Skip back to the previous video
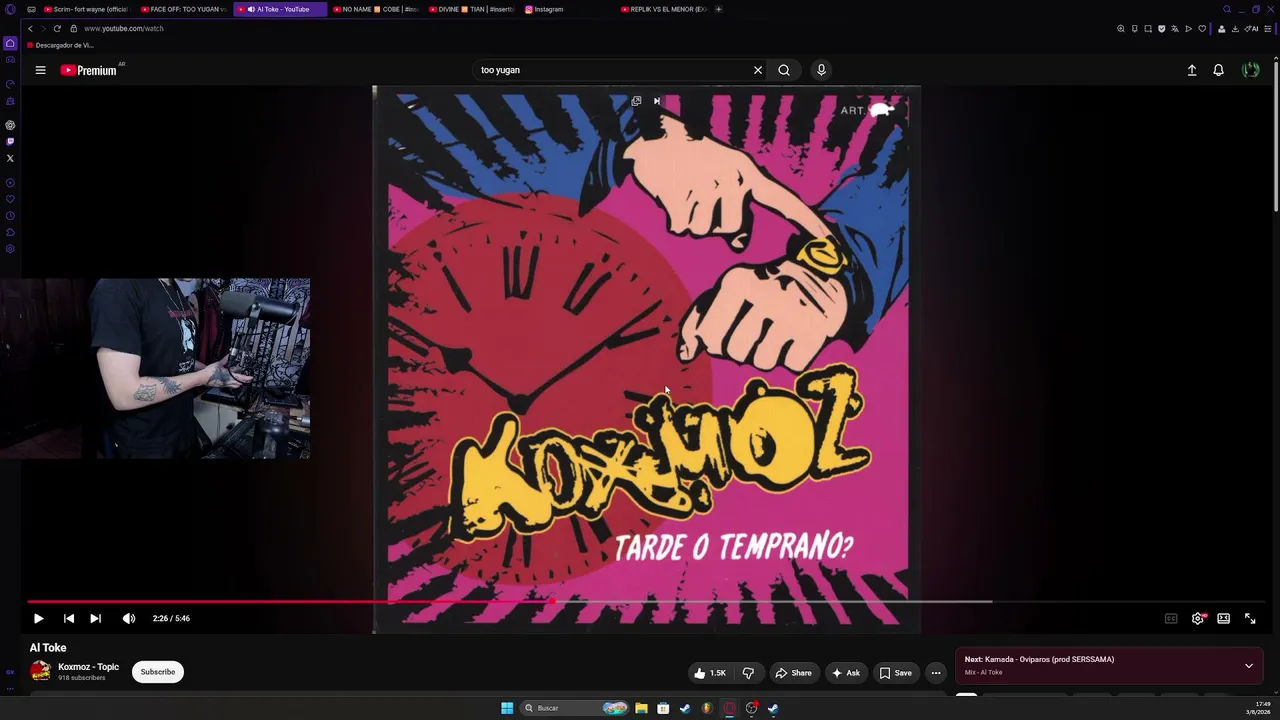1280x720 pixels. (68, 618)
